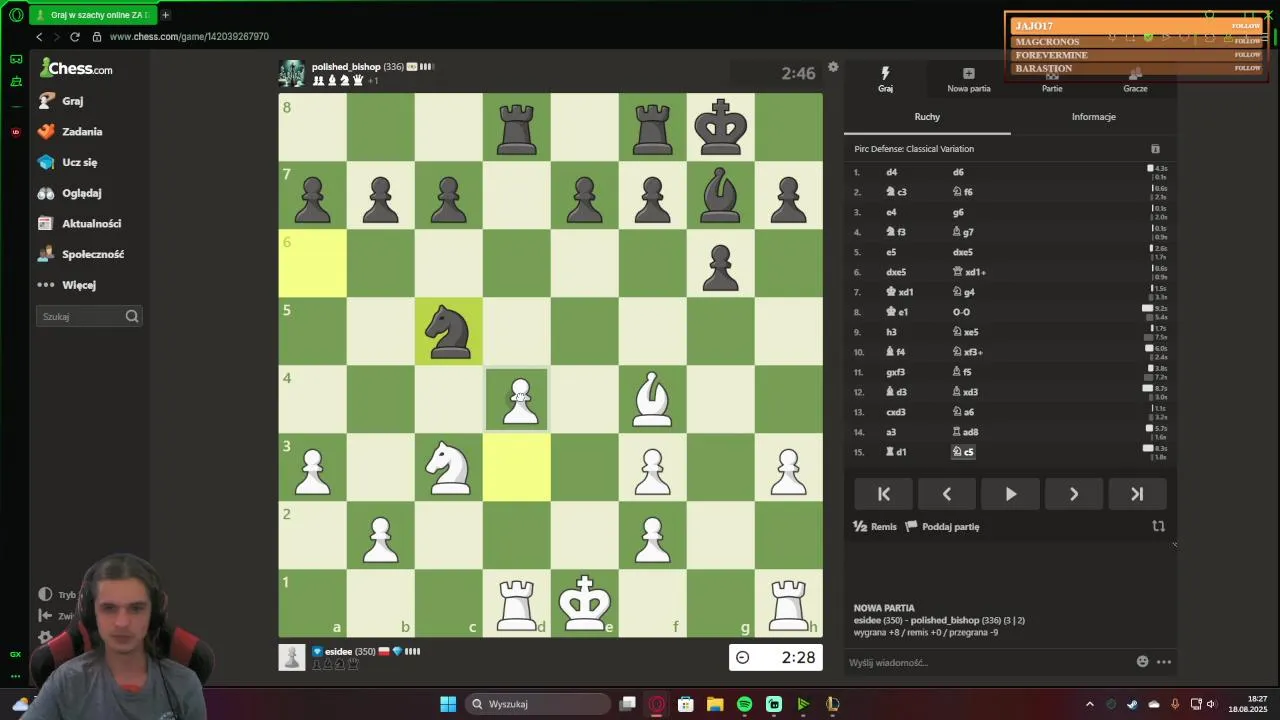Viewport: 1280px width, 720px height.
Task: Open the Nowa partia tab
Action: coord(968,80)
